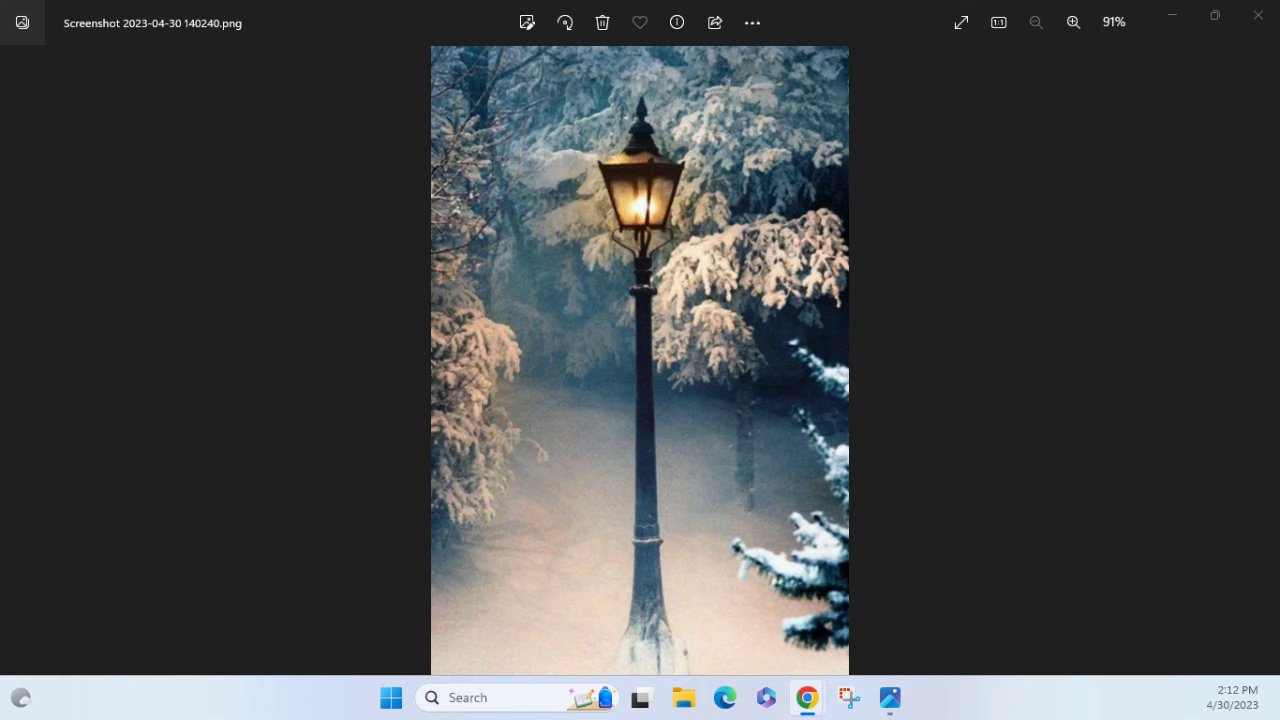Open Task View from the taskbar
The width and height of the screenshot is (1280, 720).
pos(641,698)
